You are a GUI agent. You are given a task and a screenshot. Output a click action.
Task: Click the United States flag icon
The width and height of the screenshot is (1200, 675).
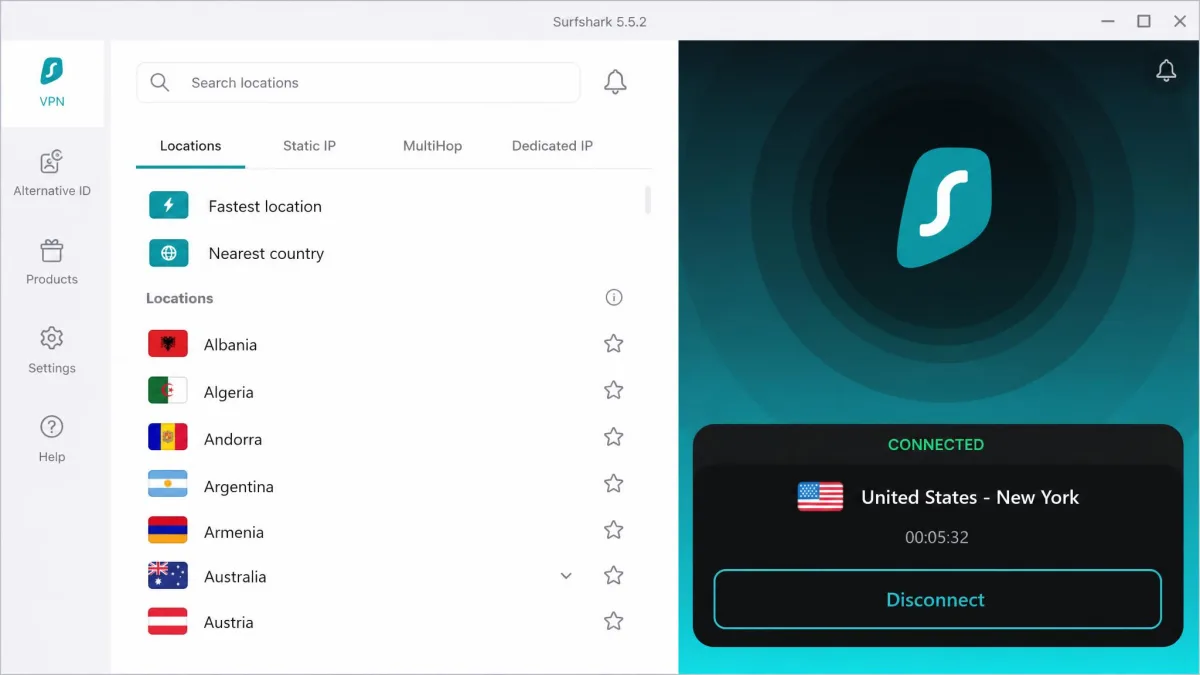point(820,496)
